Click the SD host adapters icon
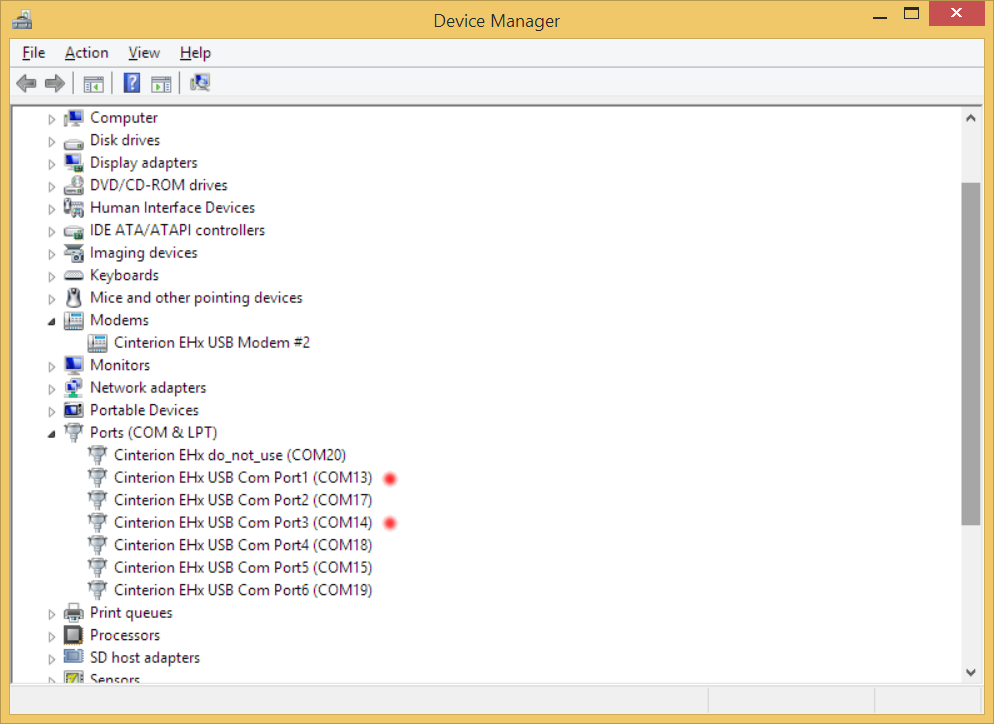 [74, 657]
